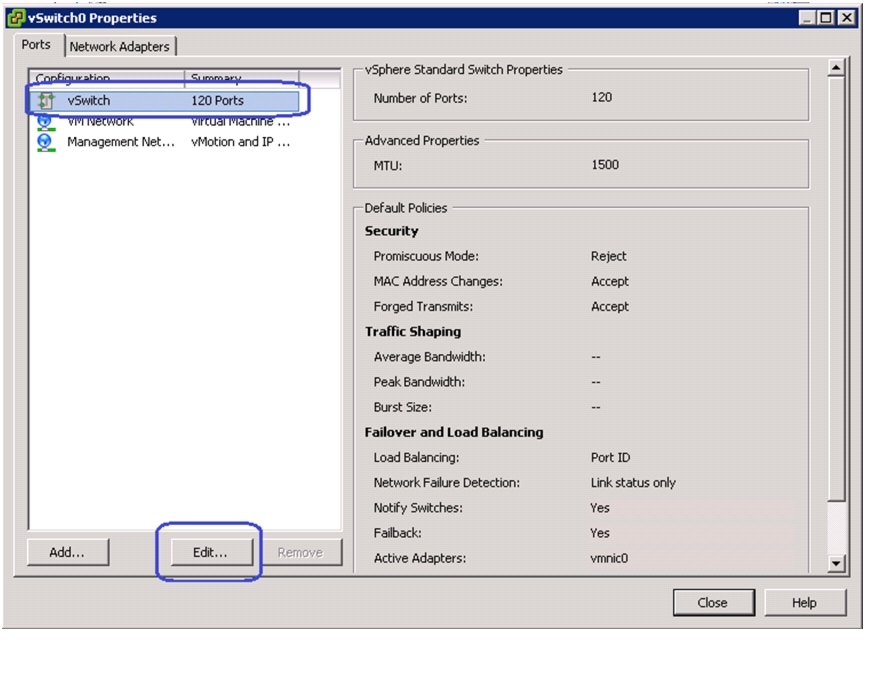This screenshot has width=870, height=675.
Task: Open the Network Adapters tab
Action: point(120,47)
